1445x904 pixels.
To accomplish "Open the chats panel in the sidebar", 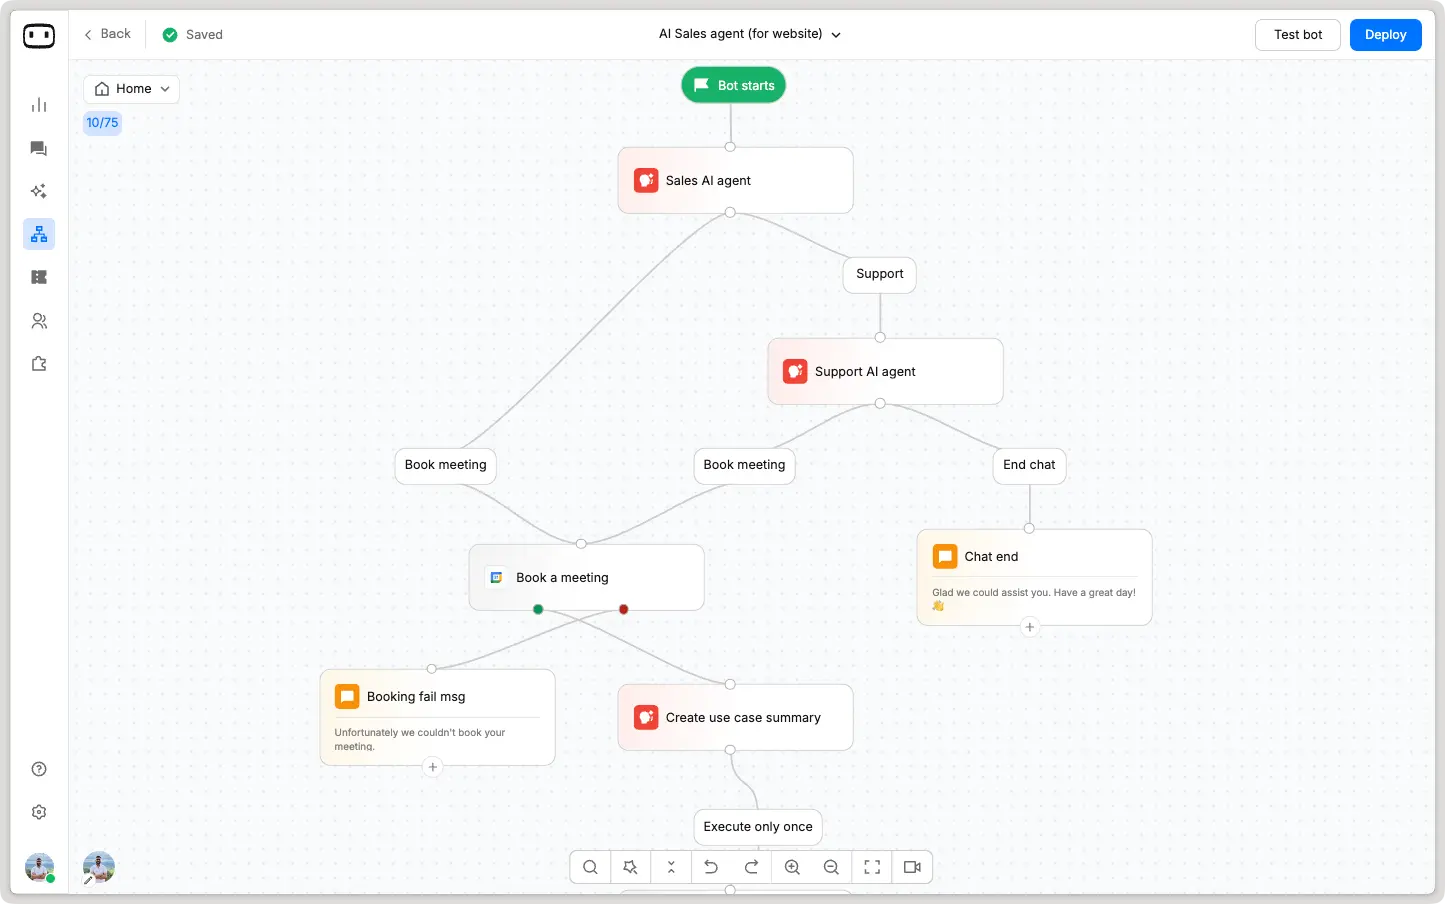I will tap(38, 148).
